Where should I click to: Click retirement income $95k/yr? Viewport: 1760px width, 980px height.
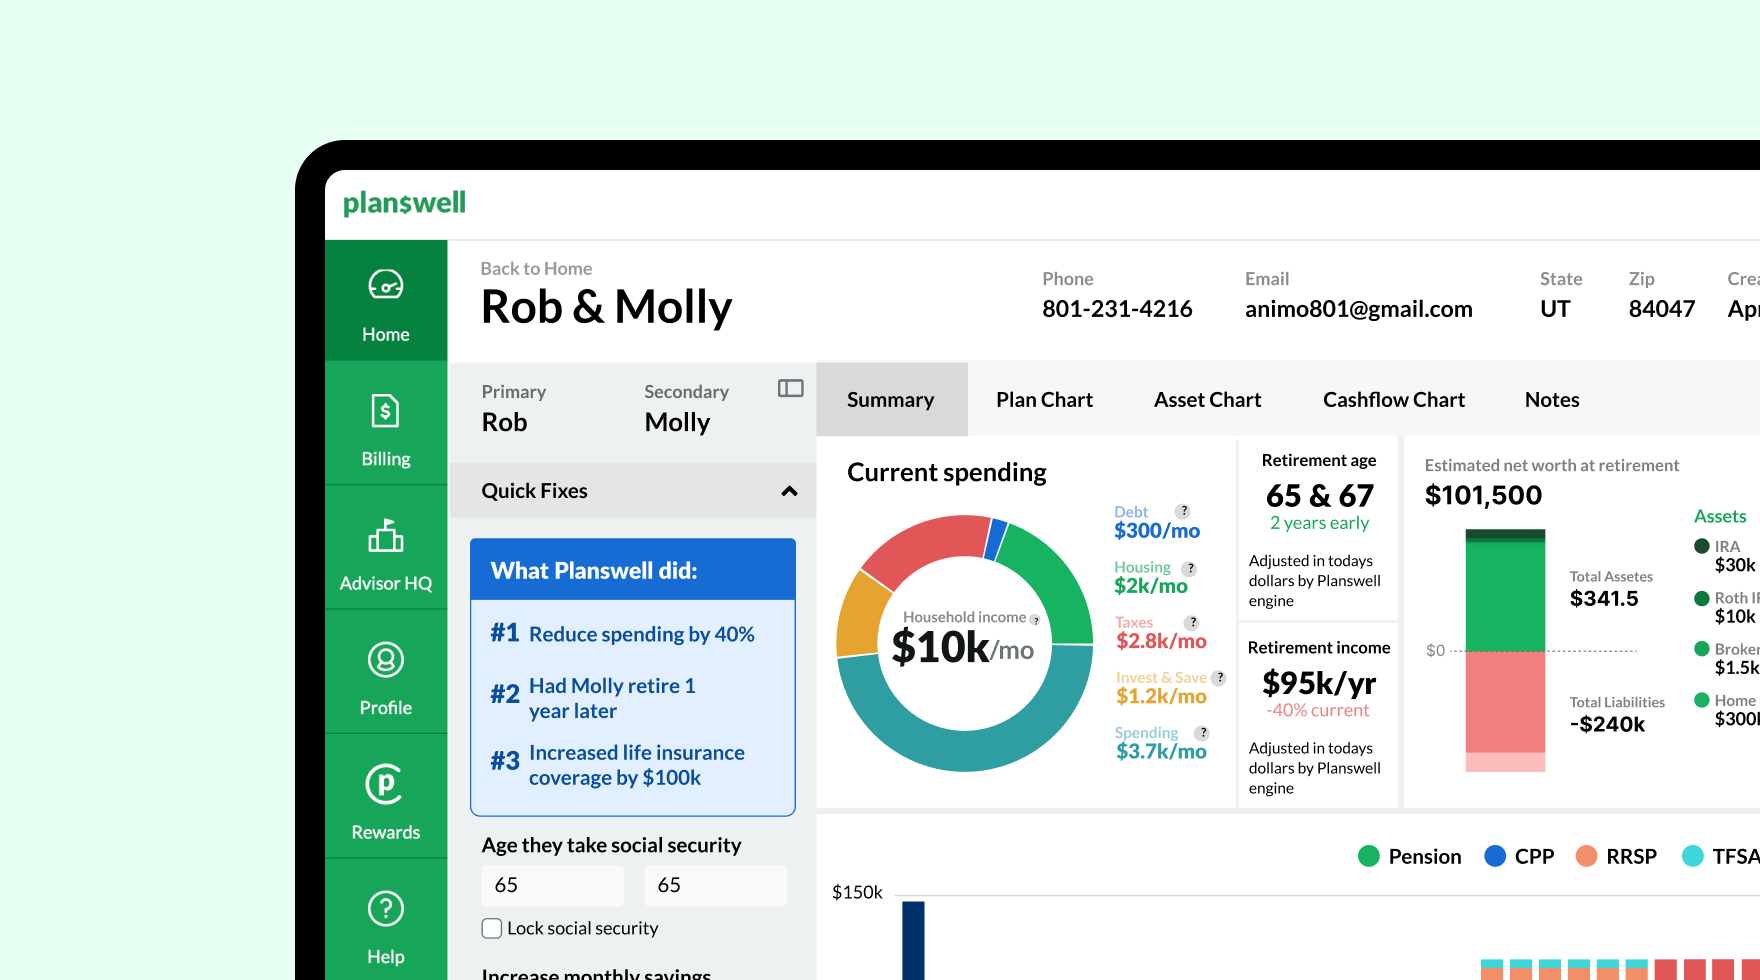tap(1319, 683)
